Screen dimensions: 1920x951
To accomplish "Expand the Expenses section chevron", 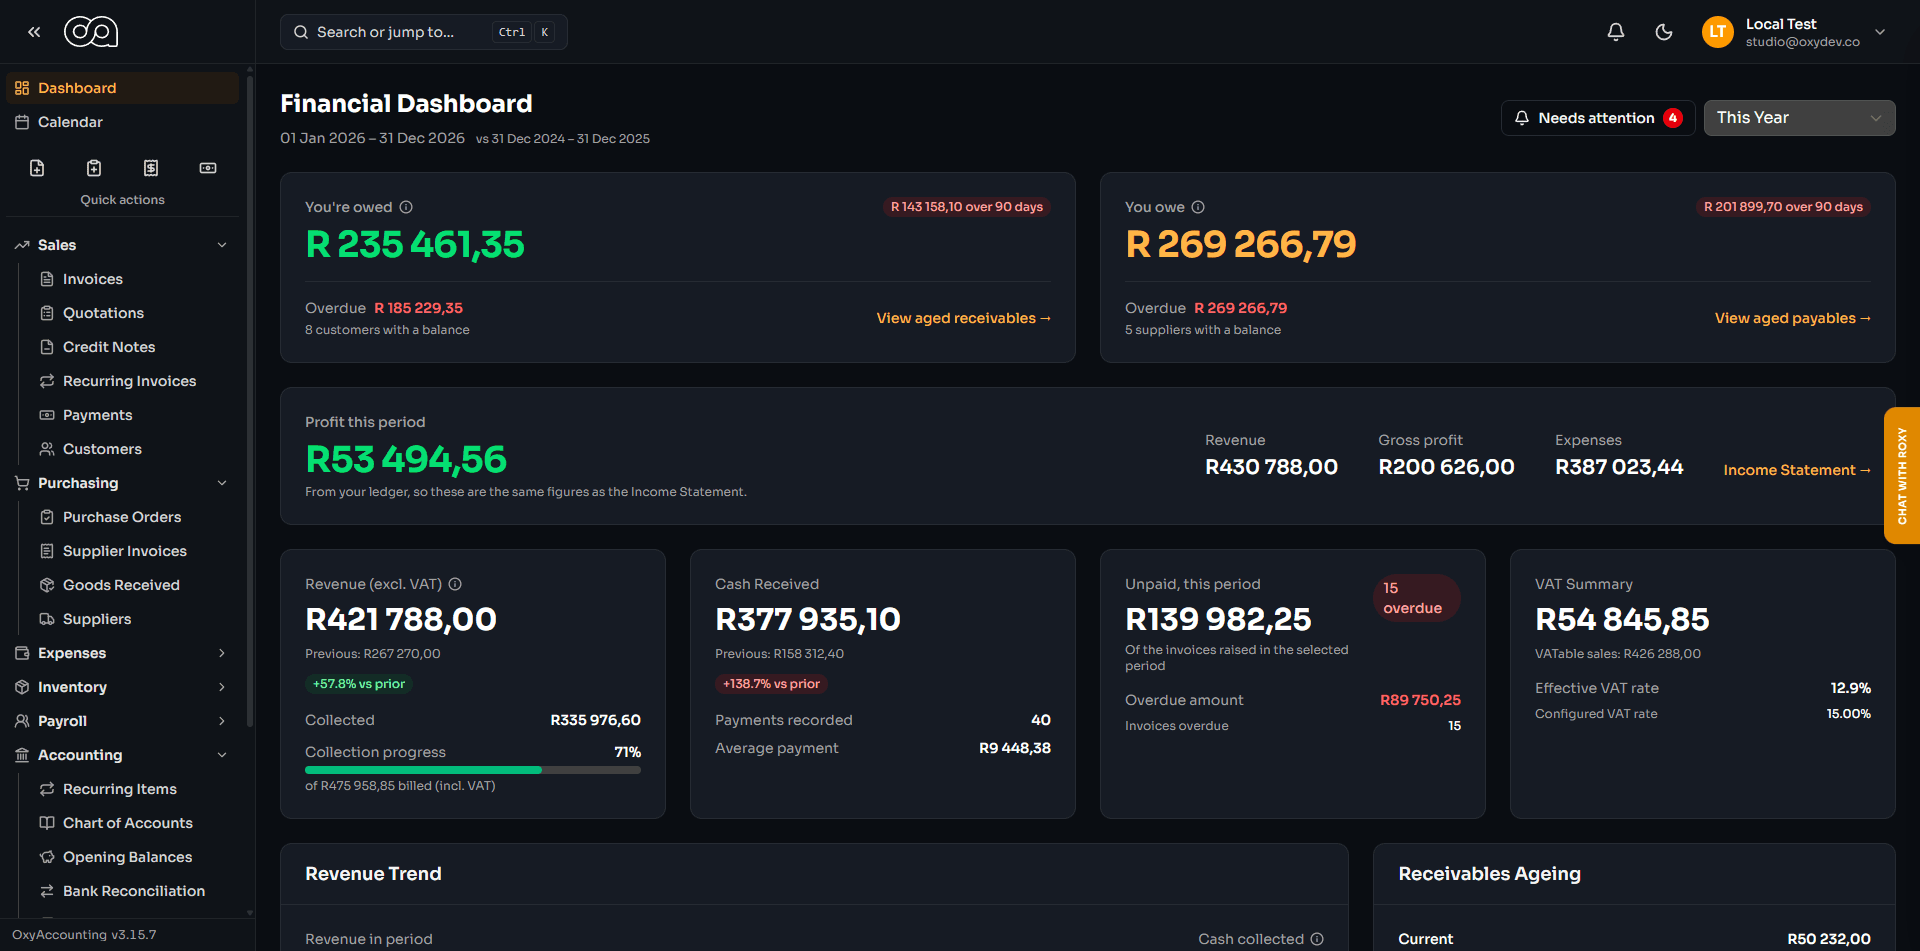I will click(222, 653).
